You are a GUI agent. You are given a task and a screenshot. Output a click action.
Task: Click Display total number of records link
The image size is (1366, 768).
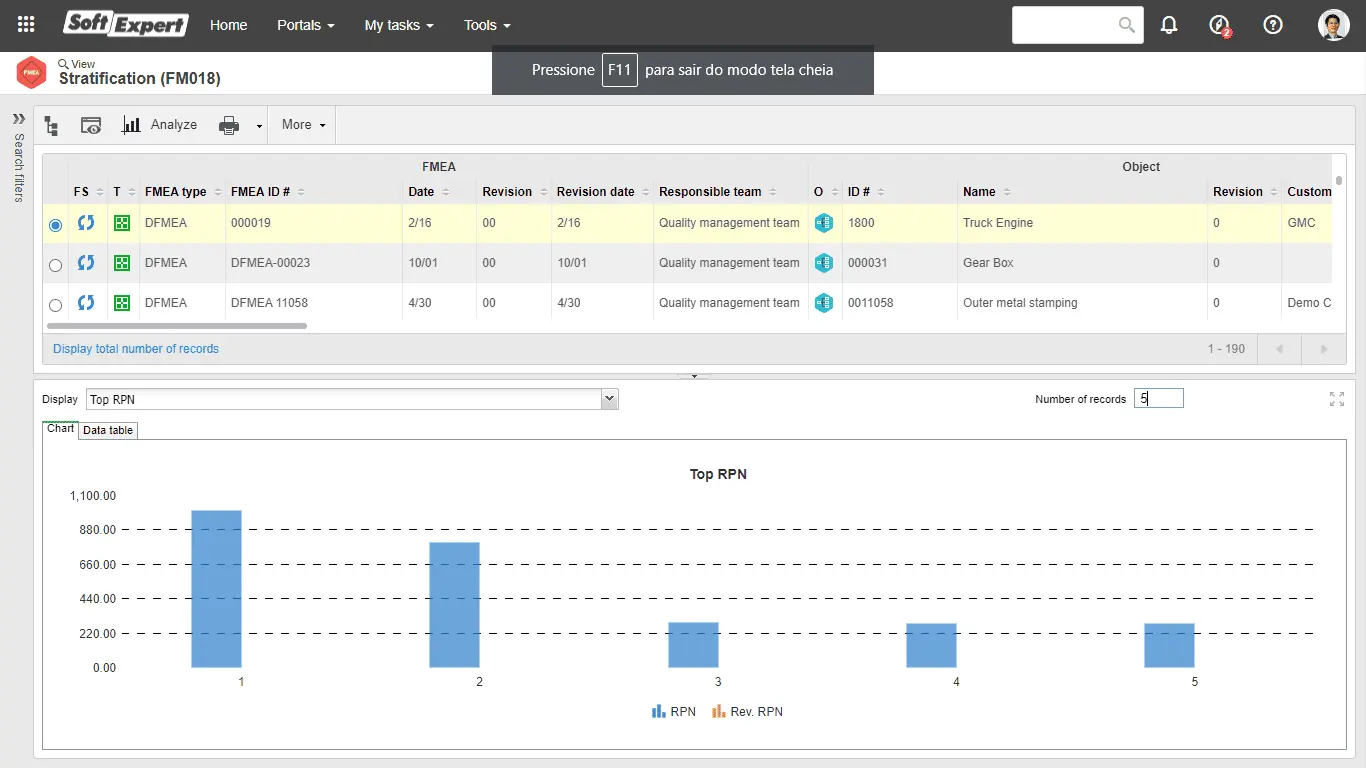(135, 348)
